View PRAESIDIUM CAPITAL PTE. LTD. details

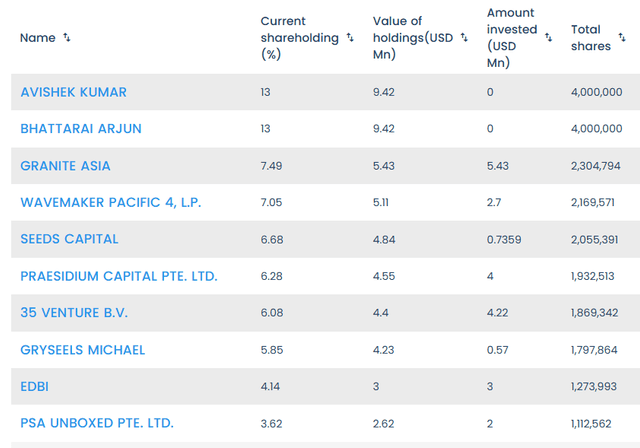click(x=118, y=276)
